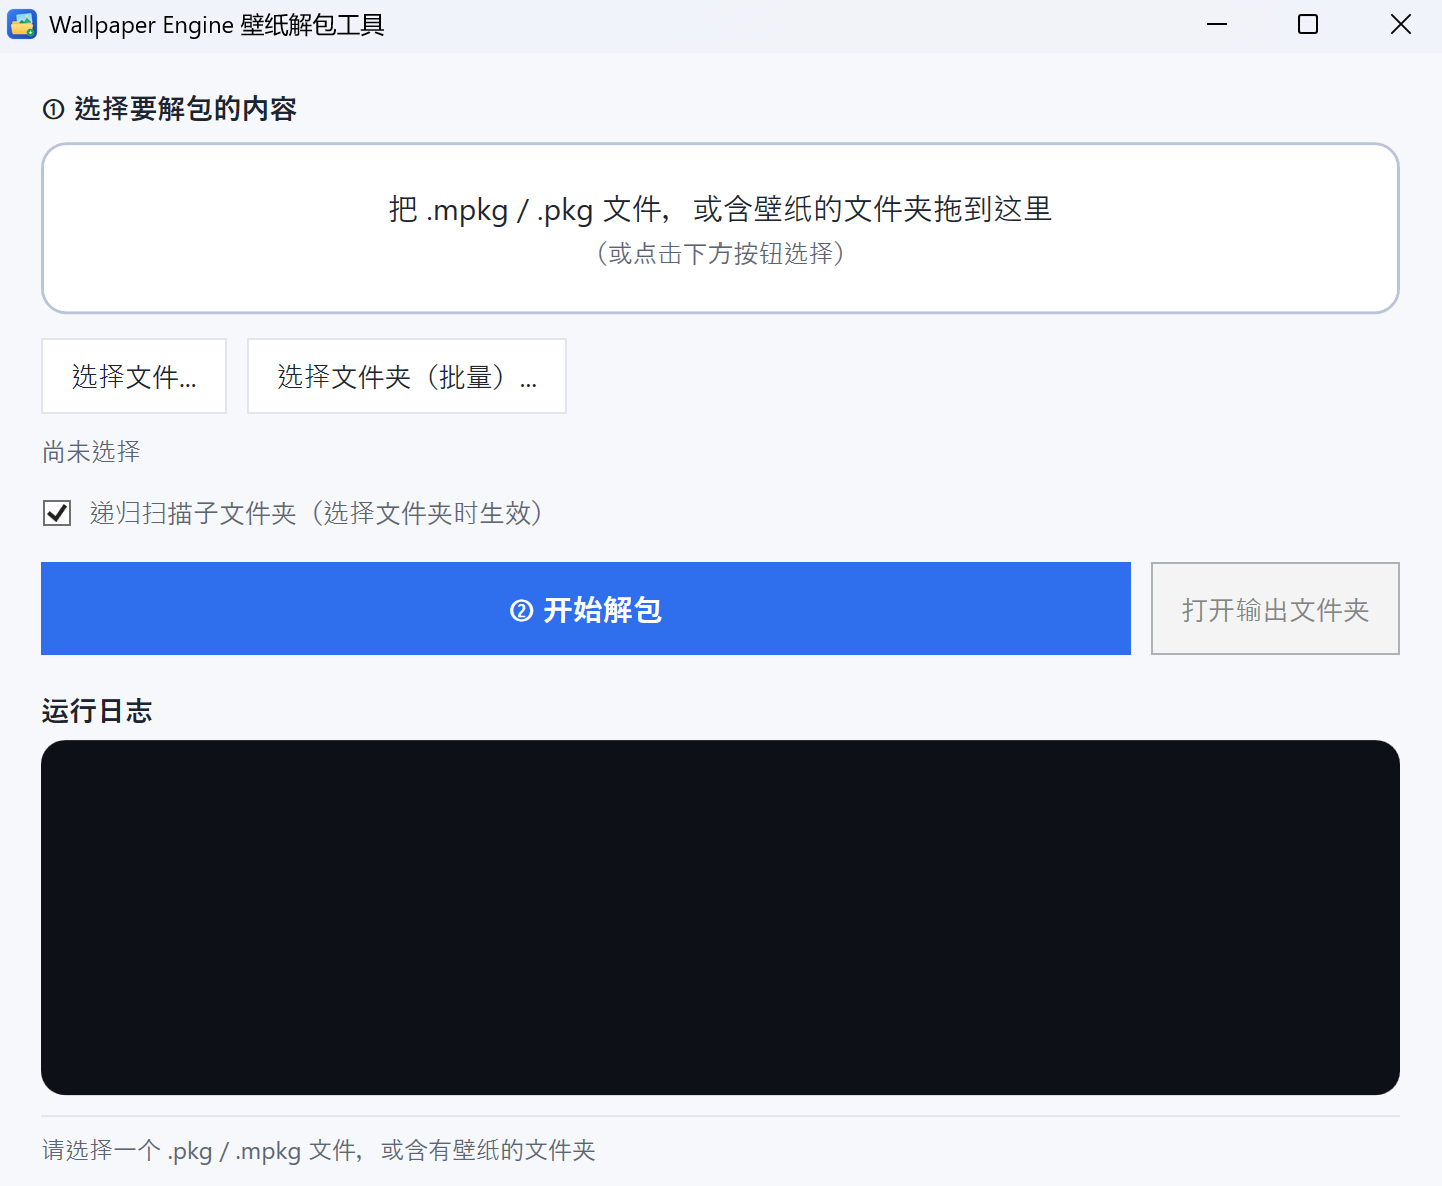Screen dimensions: 1442x1186
Task: Click the hint text （或点击下方按钮选择）
Action: [720, 254]
